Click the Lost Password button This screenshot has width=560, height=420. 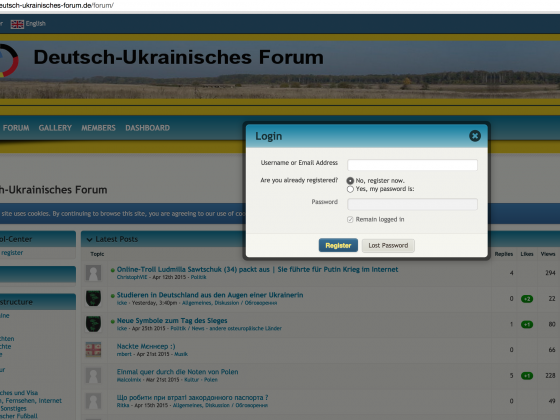388,245
